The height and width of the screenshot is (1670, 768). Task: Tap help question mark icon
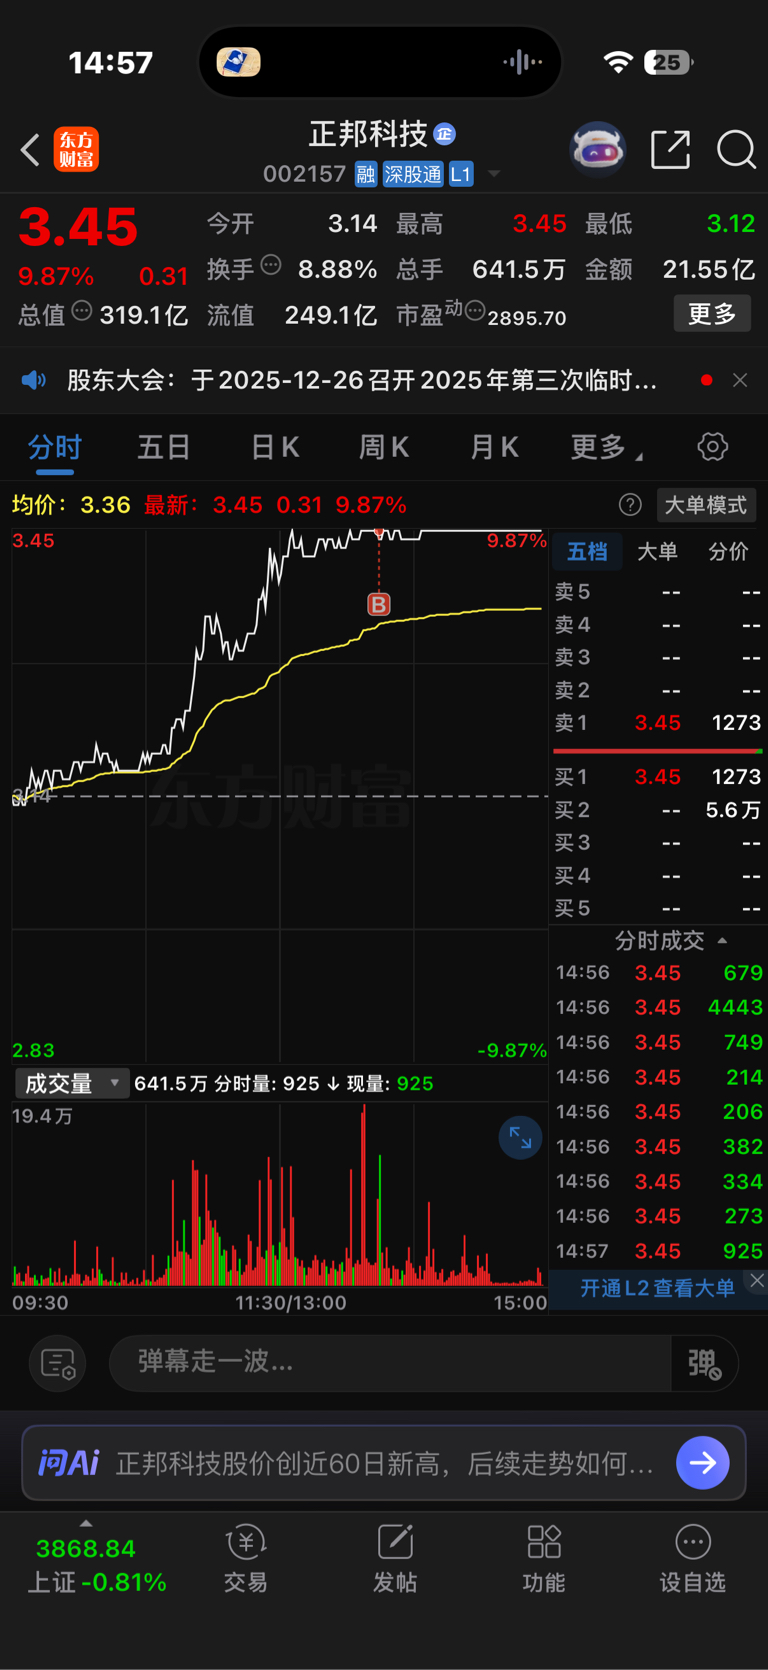[x=630, y=505]
